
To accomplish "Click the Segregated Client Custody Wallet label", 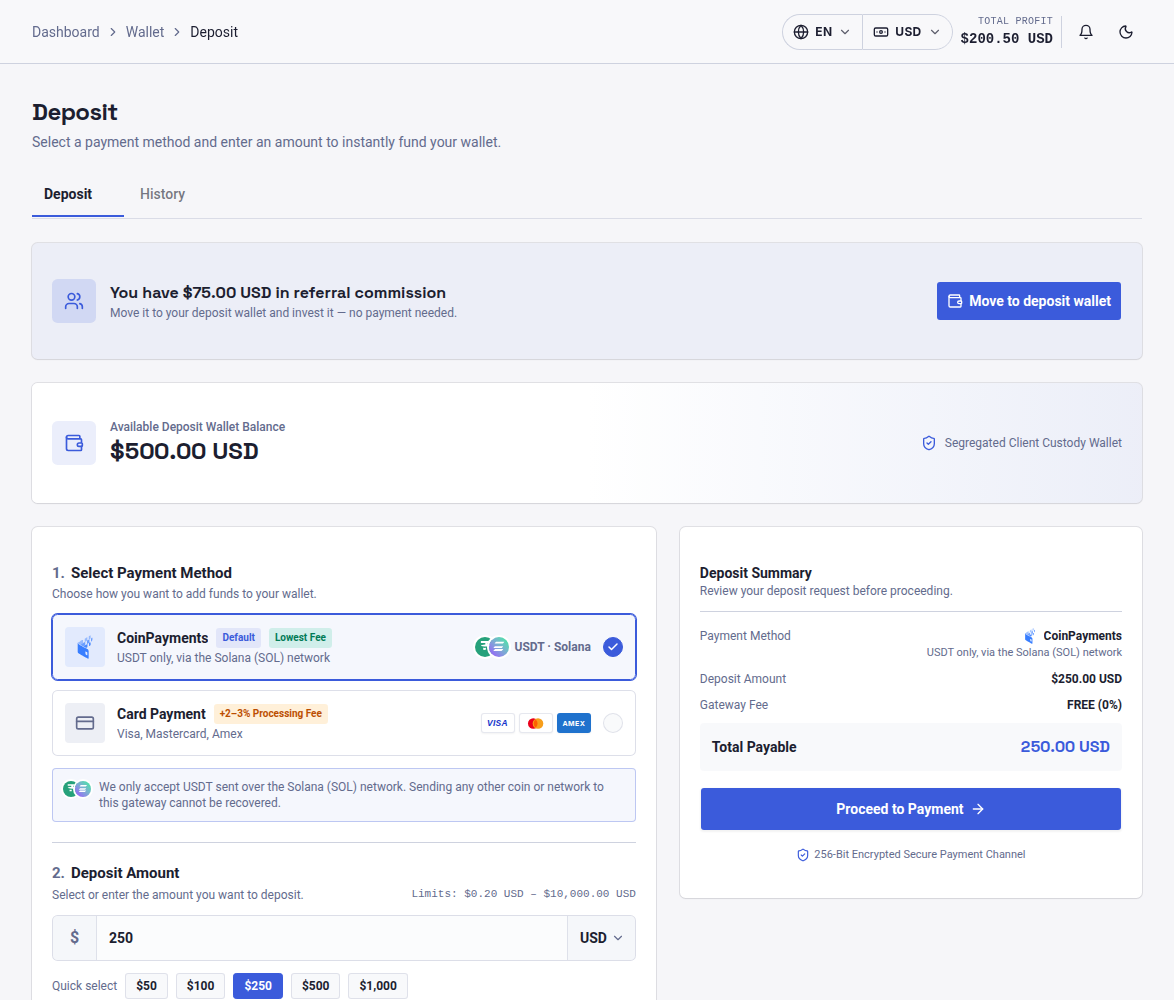I will pos(1033,443).
